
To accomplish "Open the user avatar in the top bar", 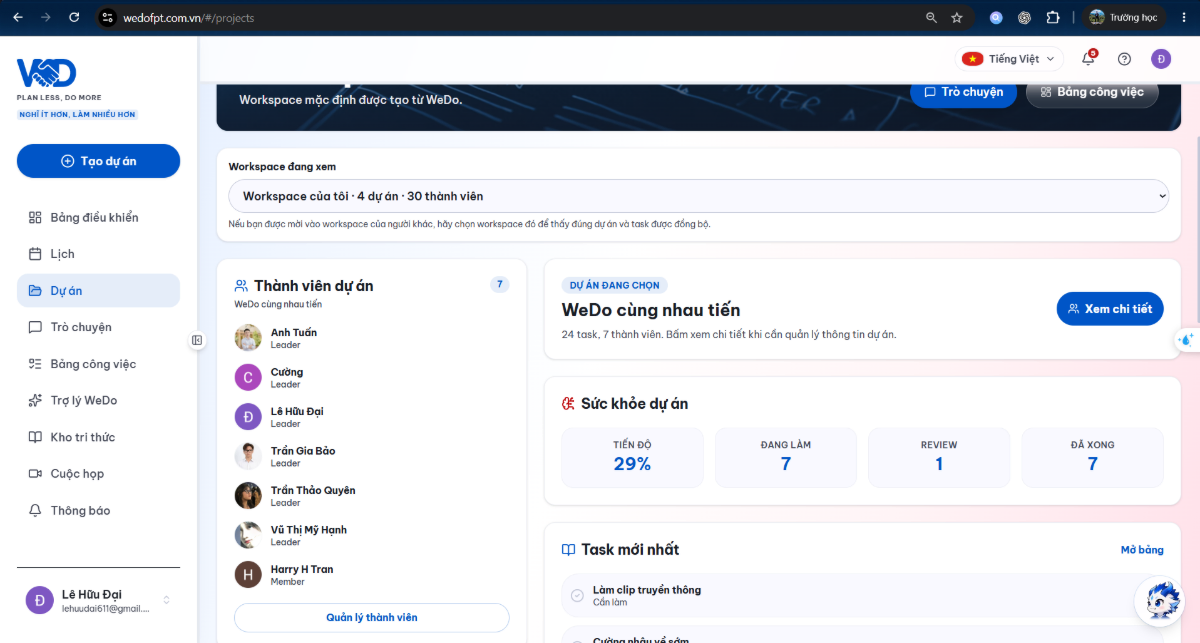I will tap(1161, 59).
